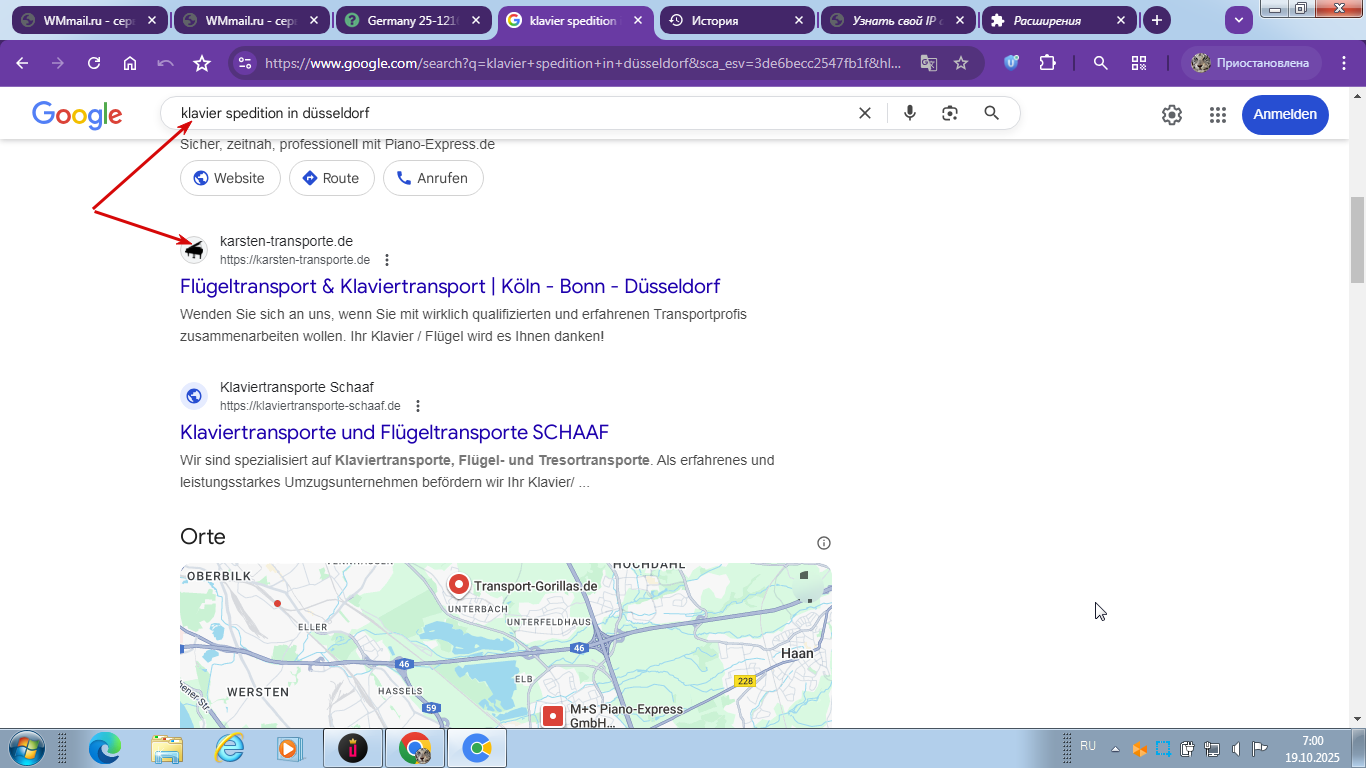Image resolution: width=1366 pixels, height=768 pixels.
Task: Launch Microsoft Edge from taskbar
Action: (x=105, y=748)
